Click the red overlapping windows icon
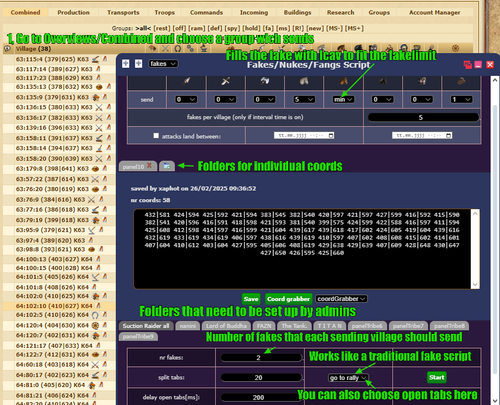Viewport: 500px width, 405px height. (x=468, y=65)
